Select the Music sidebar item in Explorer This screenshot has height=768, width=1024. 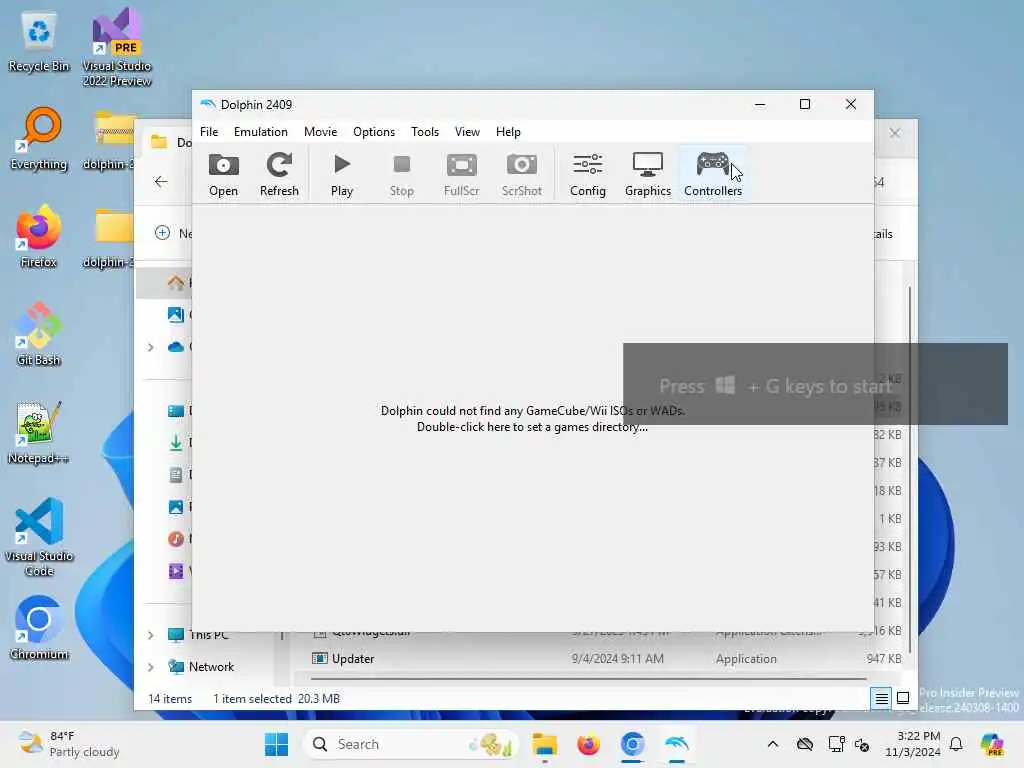coord(176,539)
